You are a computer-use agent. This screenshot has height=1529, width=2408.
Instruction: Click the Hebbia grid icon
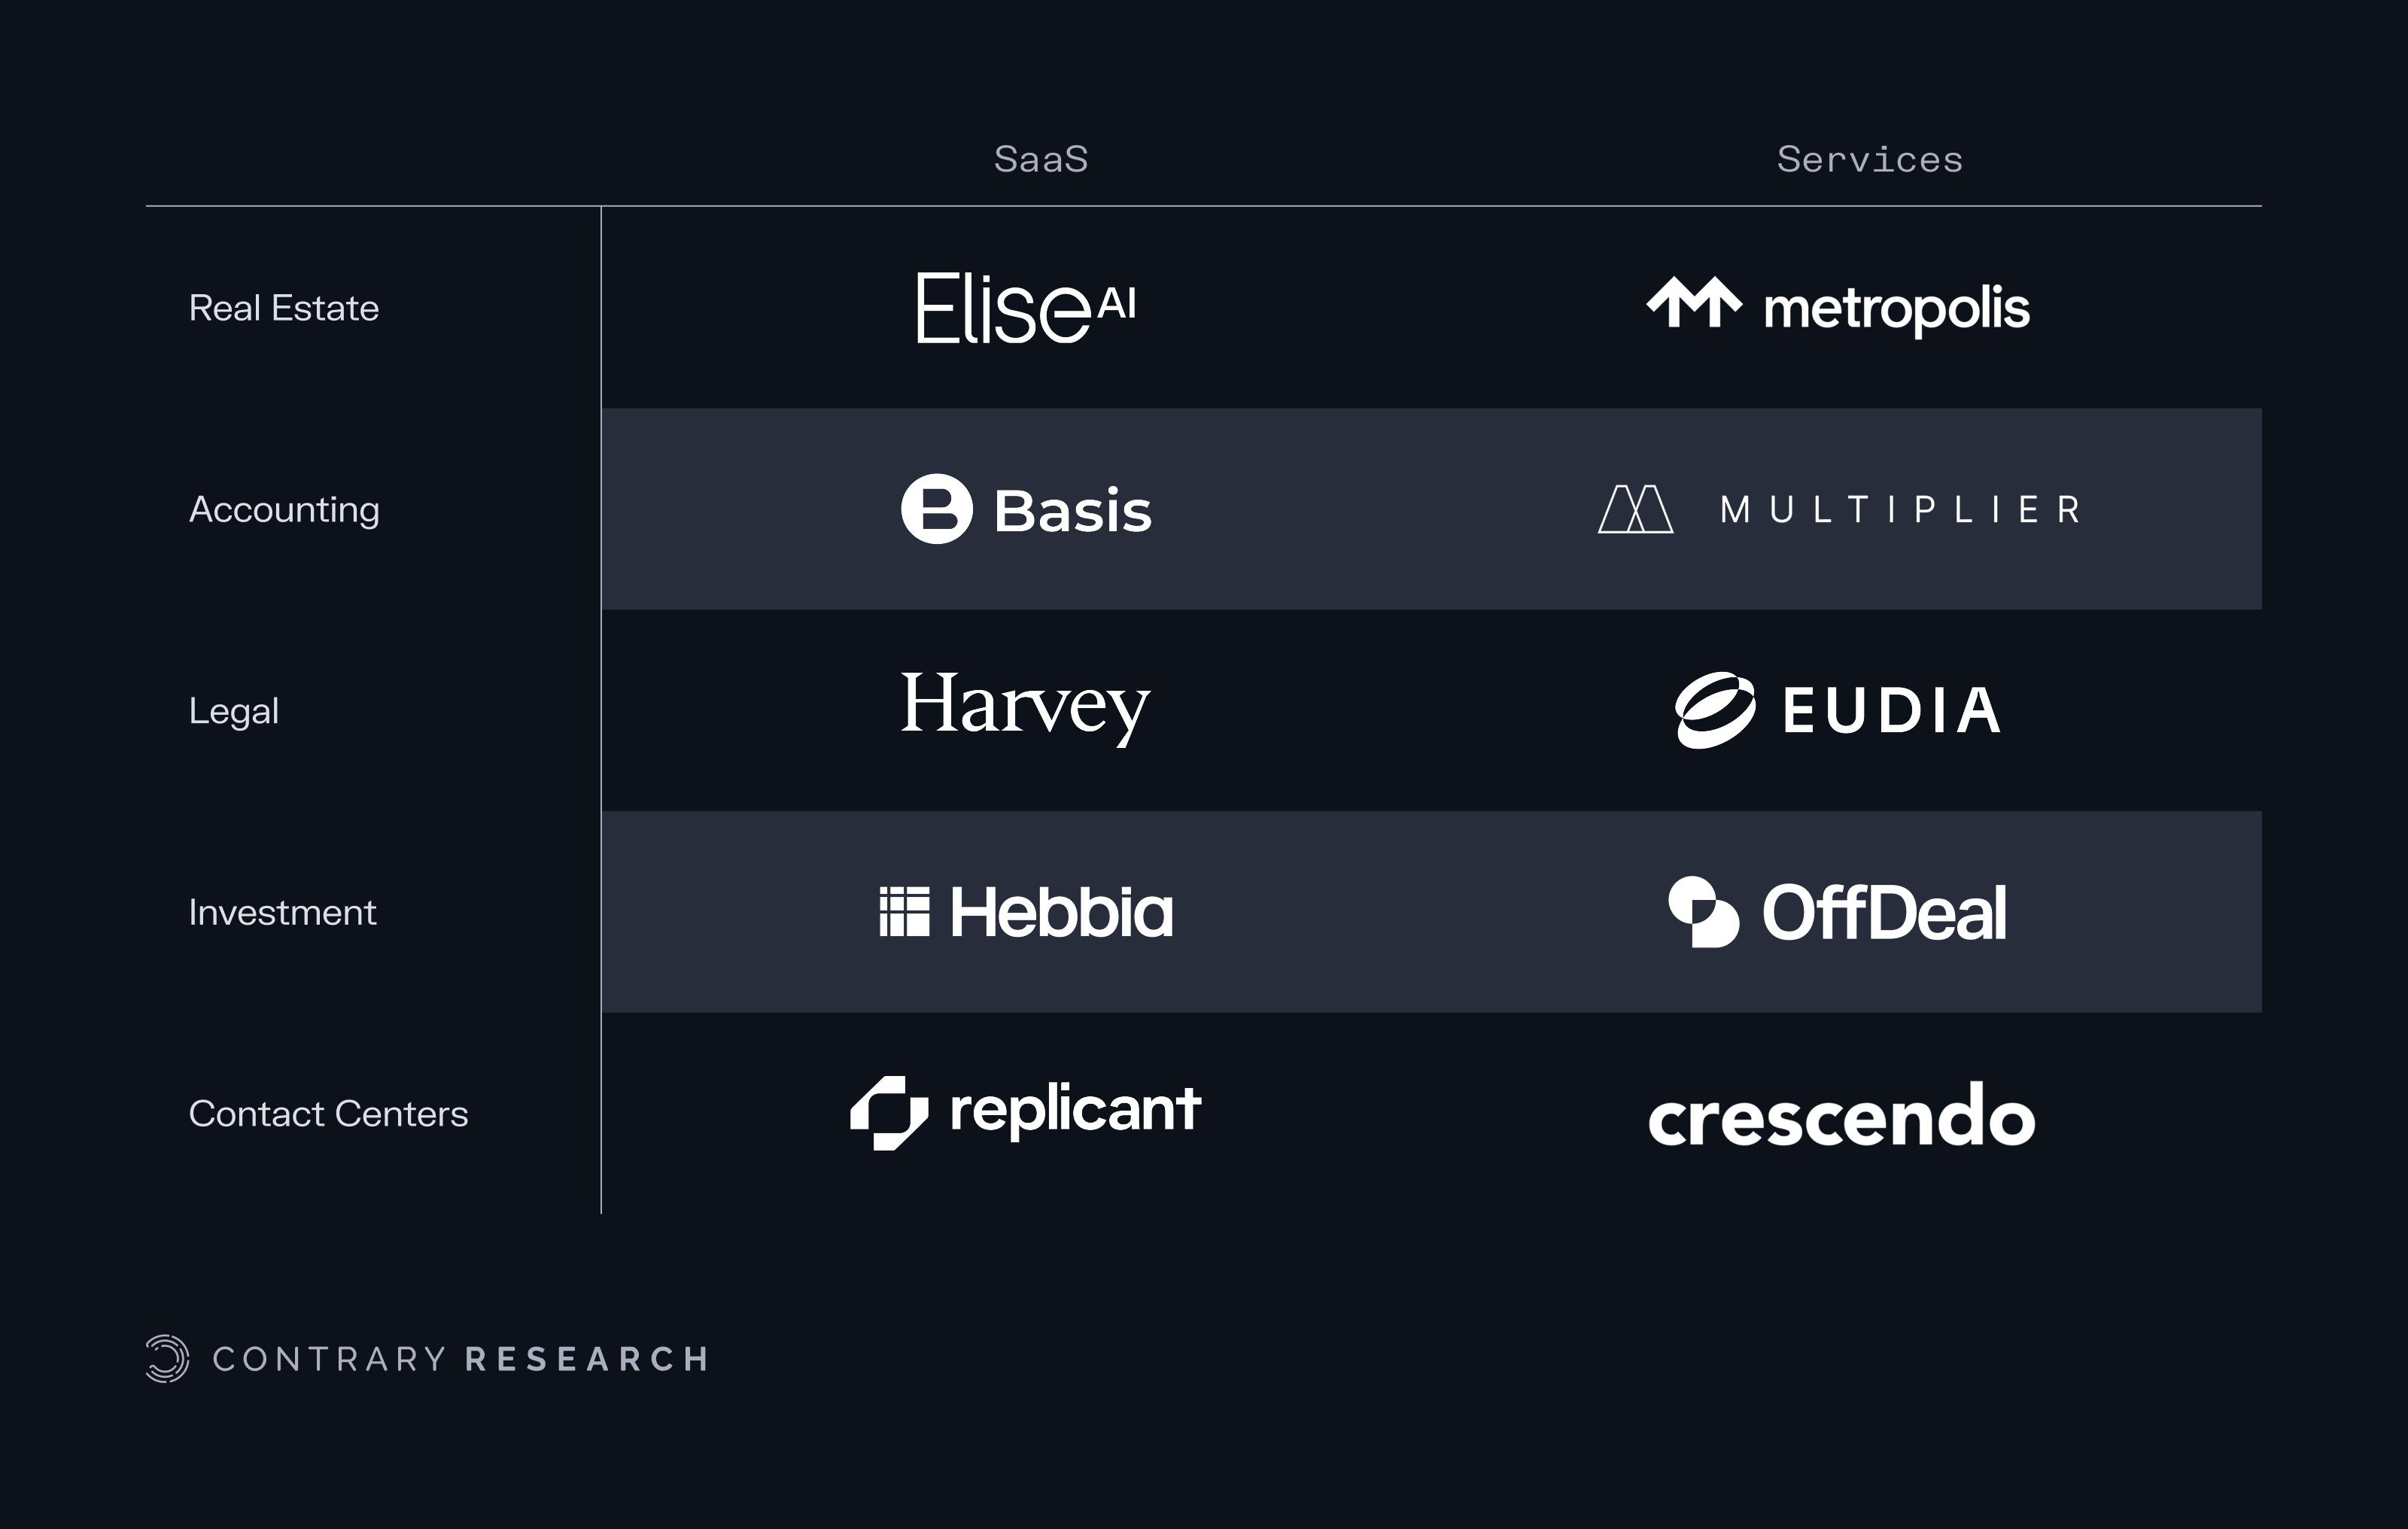point(904,912)
